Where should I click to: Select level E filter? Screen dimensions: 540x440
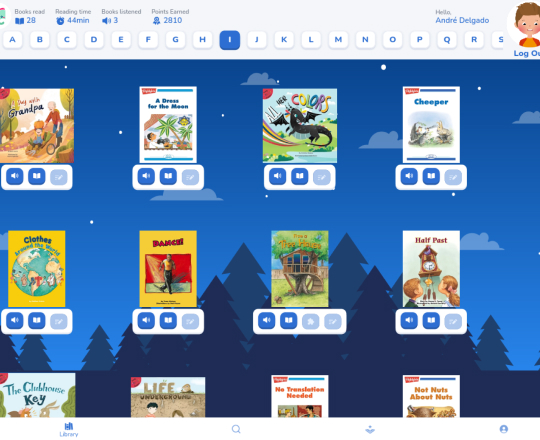click(121, 40)
